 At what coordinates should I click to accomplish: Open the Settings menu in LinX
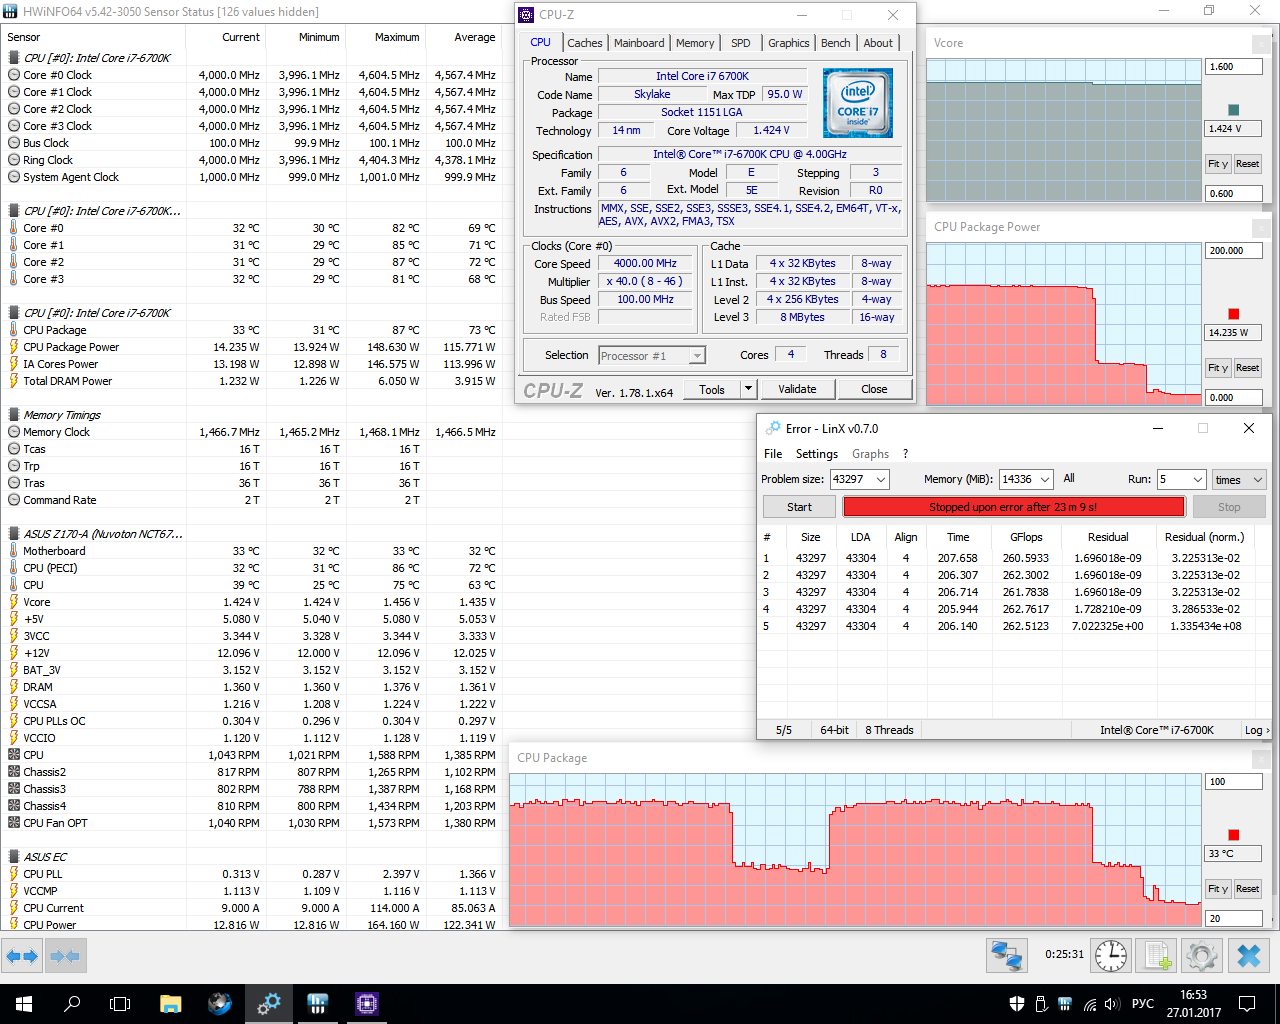817,454
